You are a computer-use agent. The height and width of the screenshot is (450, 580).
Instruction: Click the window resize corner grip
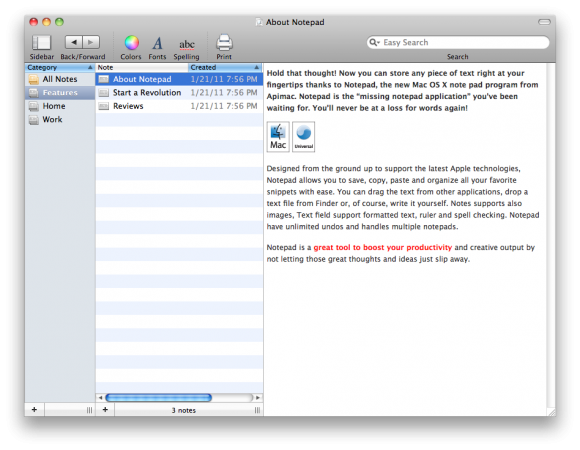[551, 412]
